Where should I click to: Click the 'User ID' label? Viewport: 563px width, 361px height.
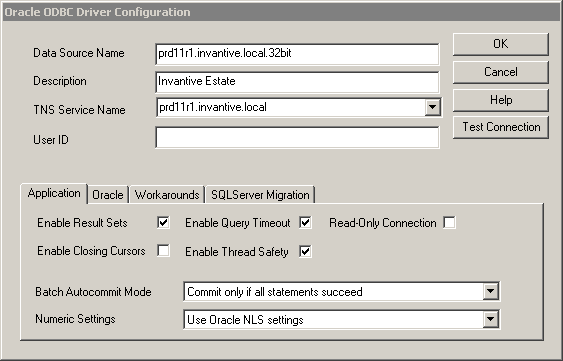coord(51,140)
